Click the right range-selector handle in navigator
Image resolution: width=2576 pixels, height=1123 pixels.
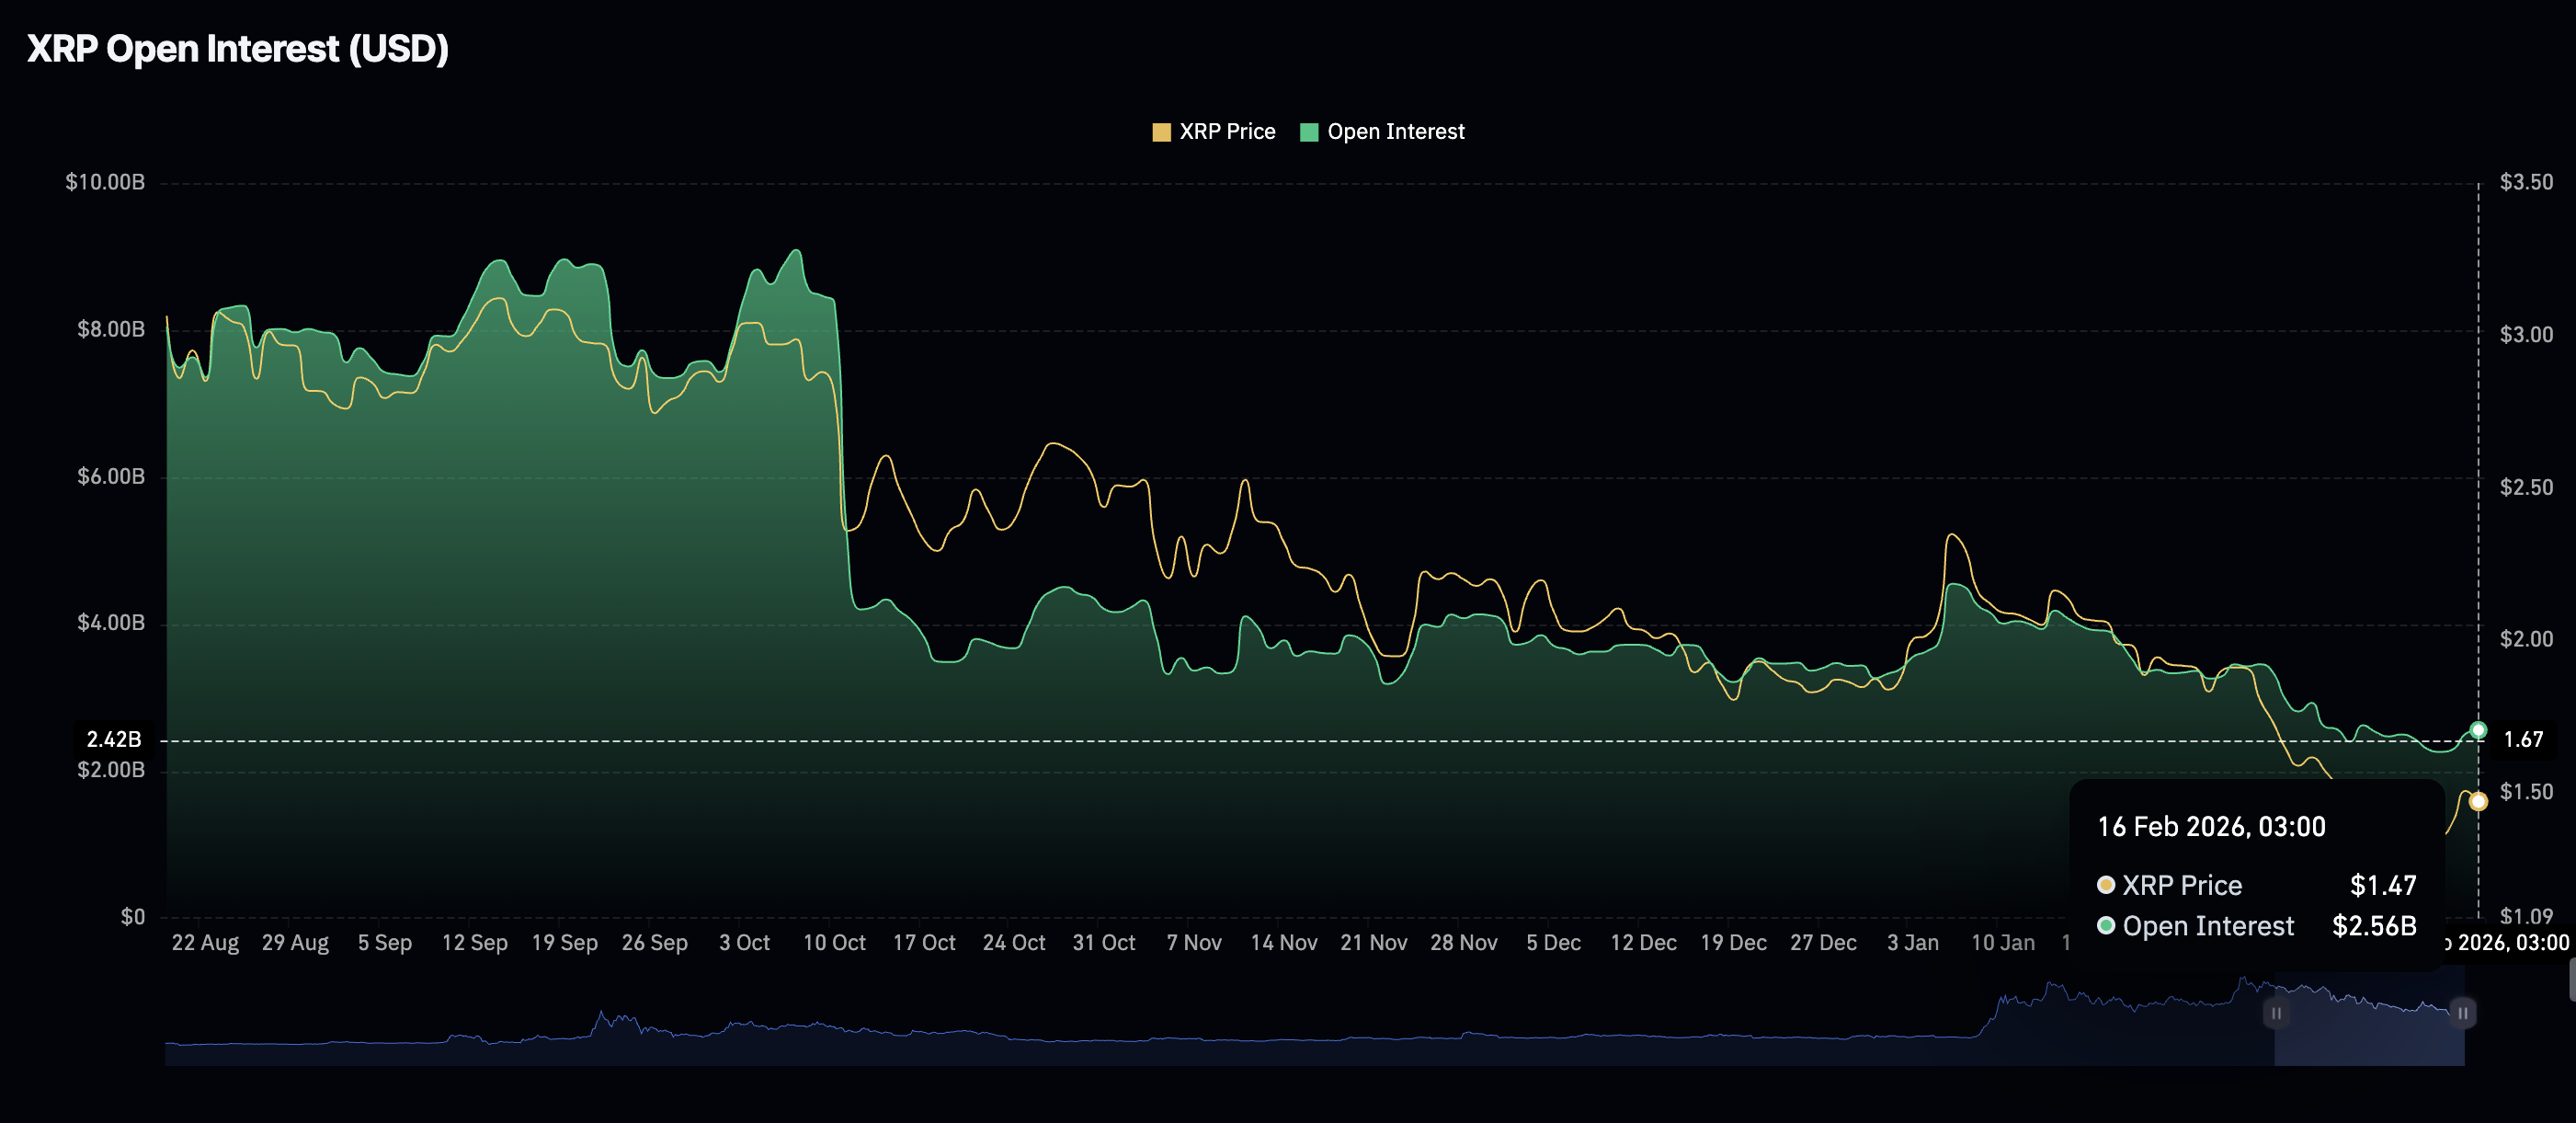click(2463, 1013)
